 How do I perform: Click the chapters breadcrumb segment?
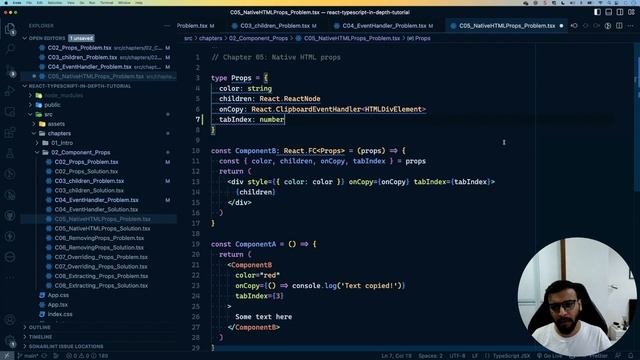point(211,38)
